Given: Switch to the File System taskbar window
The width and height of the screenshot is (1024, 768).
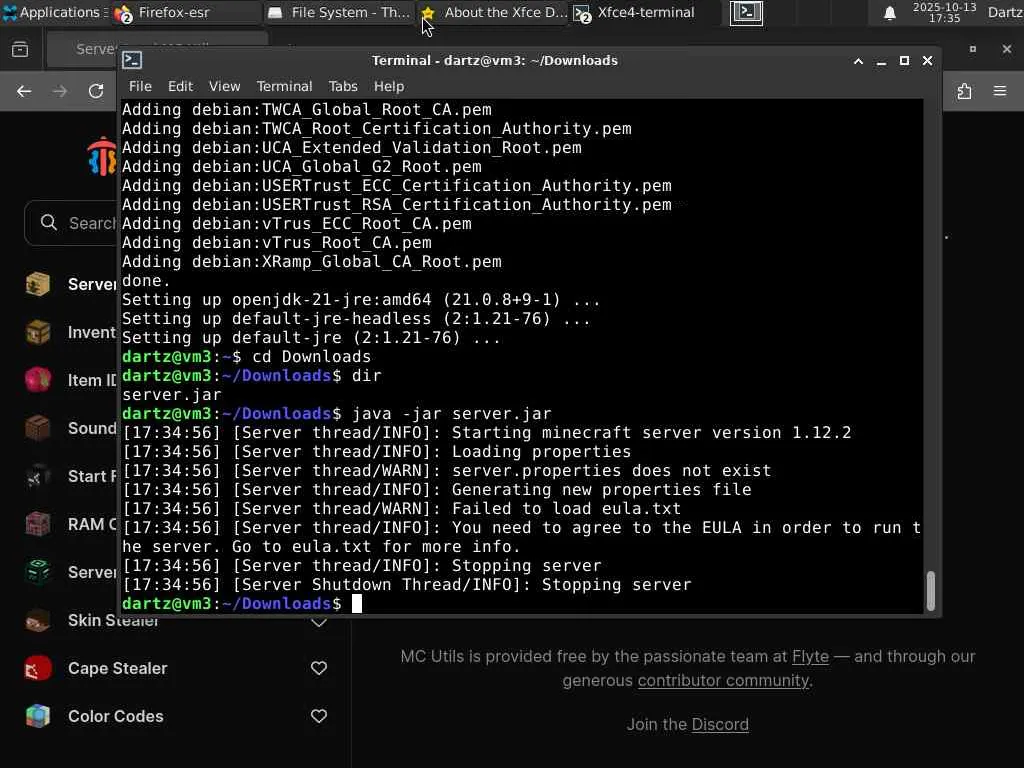Looking at the screenshot, I should coord(340,13).
